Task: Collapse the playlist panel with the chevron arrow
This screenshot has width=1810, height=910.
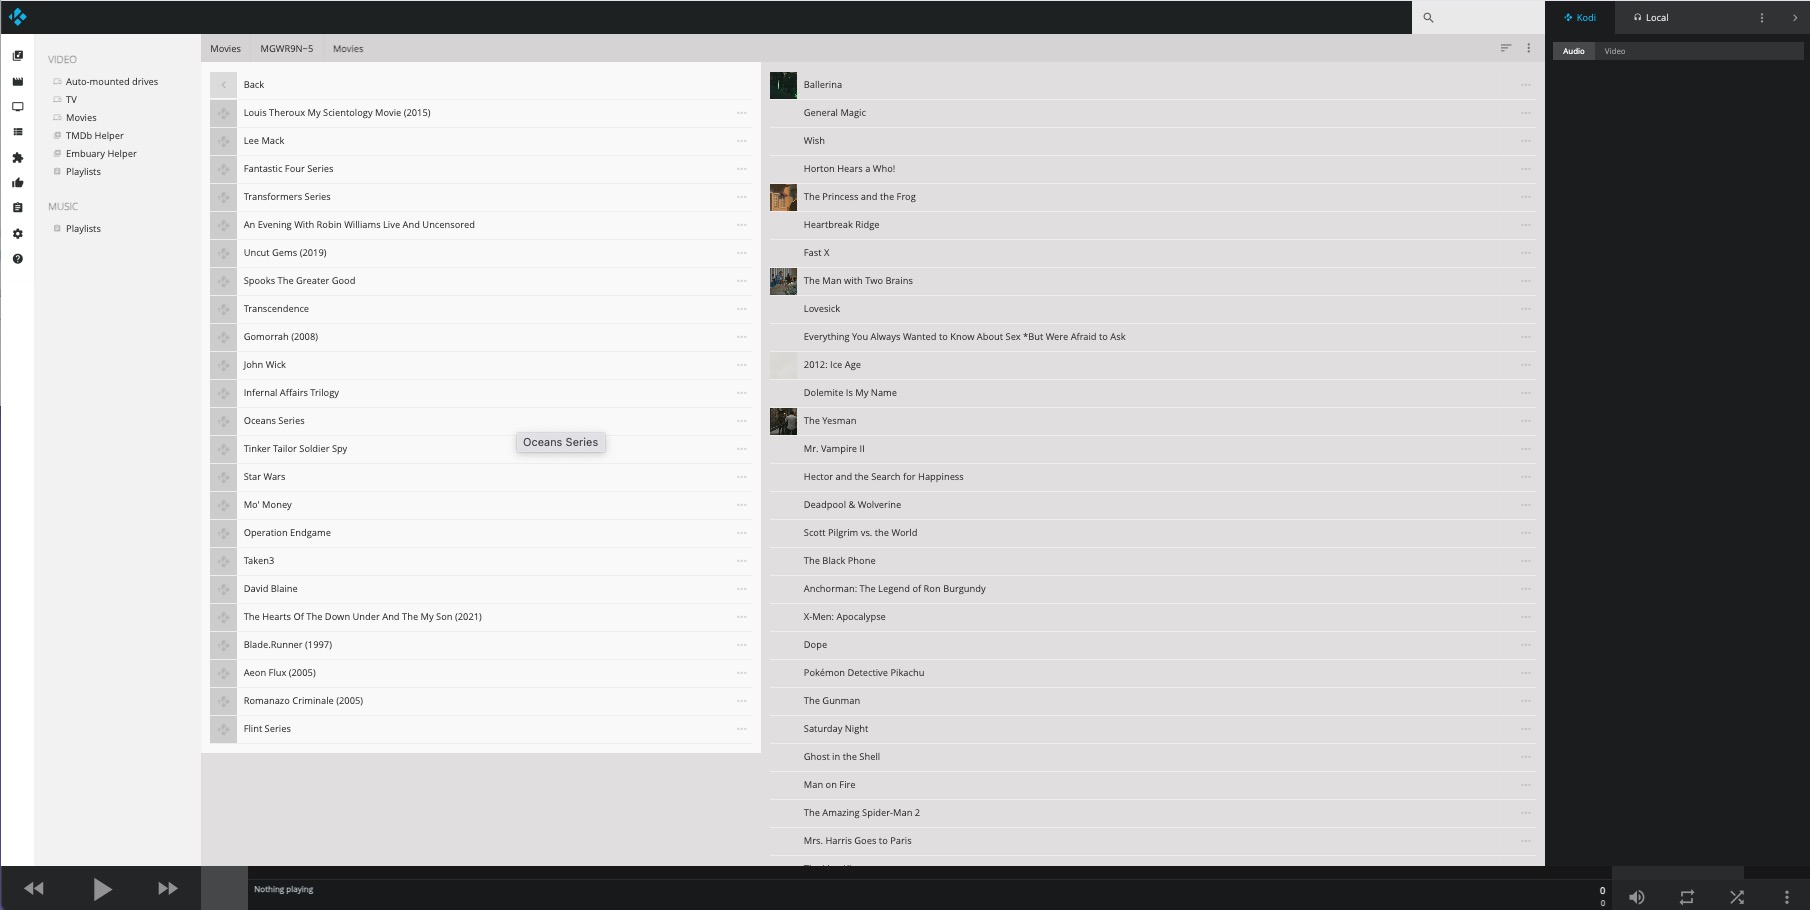Action: point(1795,18)
